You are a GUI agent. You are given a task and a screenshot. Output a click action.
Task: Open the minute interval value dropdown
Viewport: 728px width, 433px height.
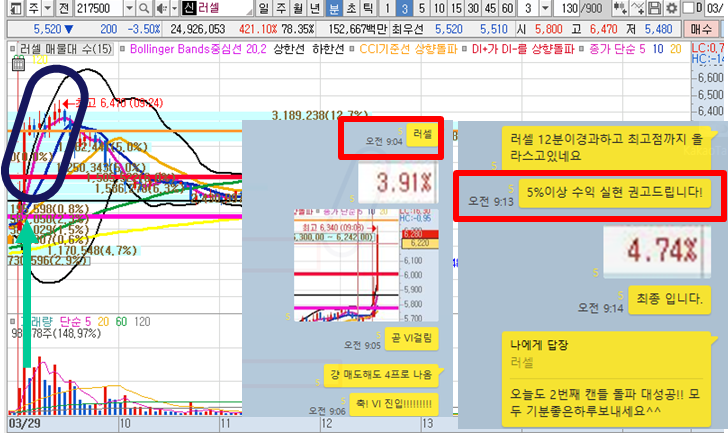point(546,8)
